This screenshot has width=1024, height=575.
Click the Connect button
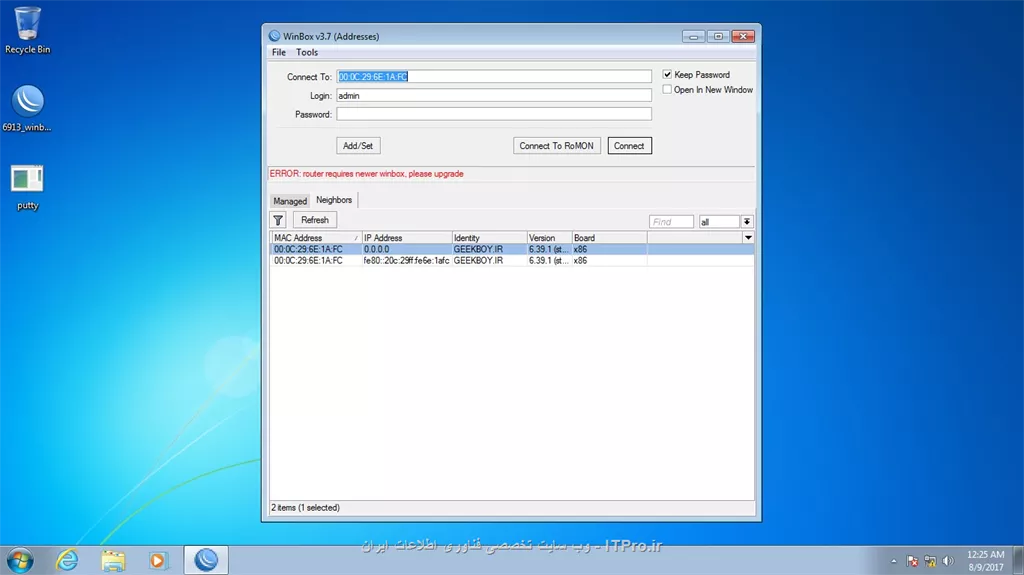630,146
